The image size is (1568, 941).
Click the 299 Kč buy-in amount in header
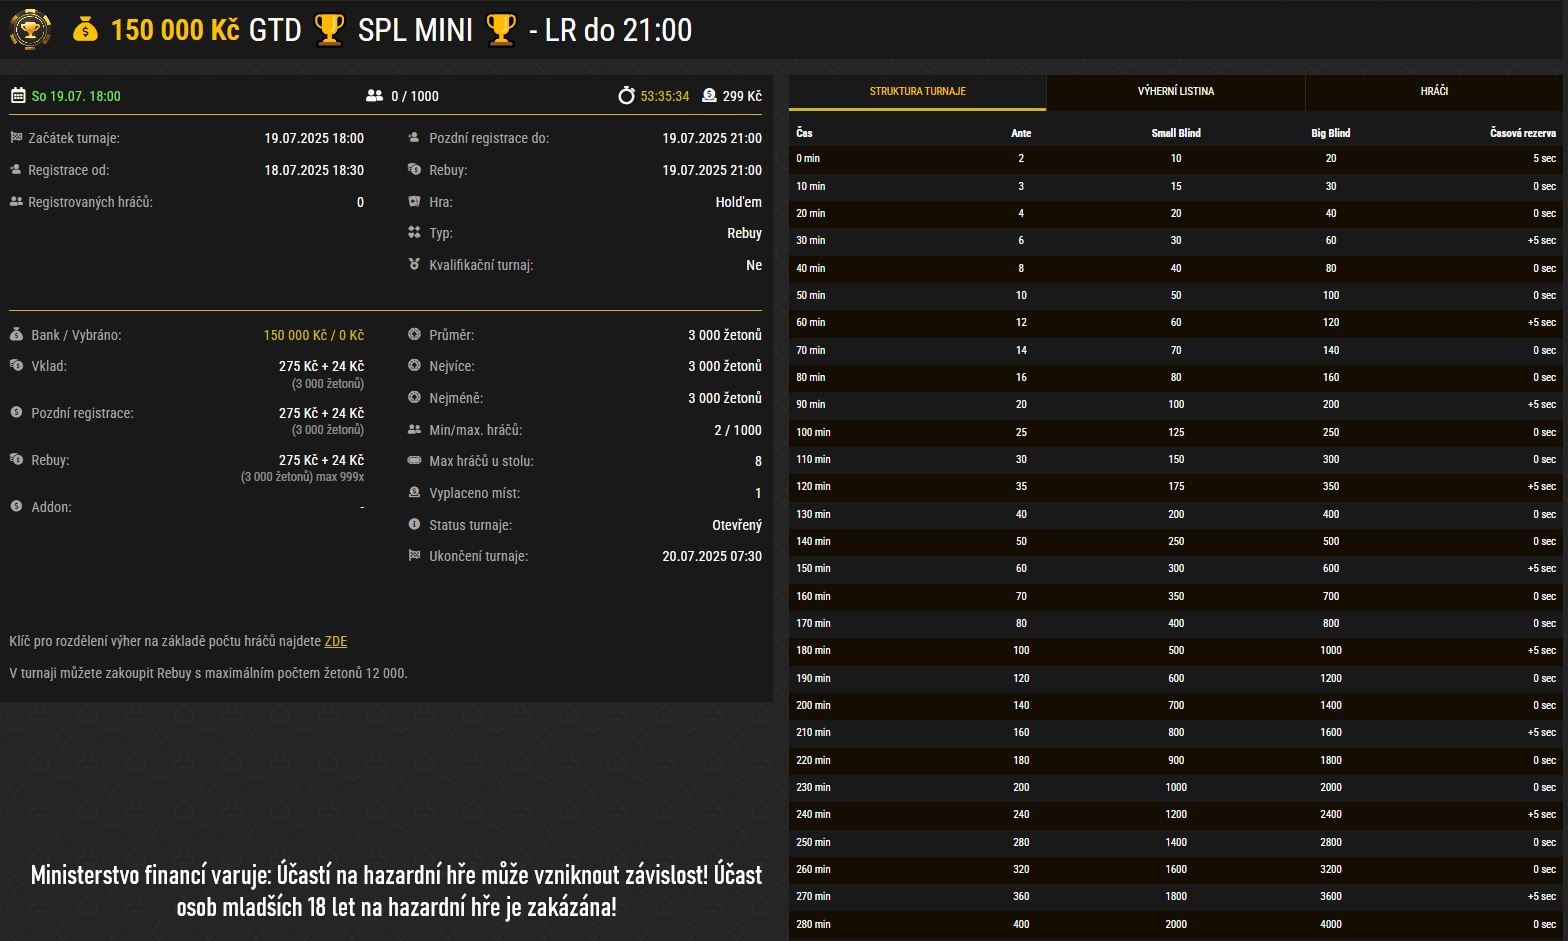(x=742, y=96)
